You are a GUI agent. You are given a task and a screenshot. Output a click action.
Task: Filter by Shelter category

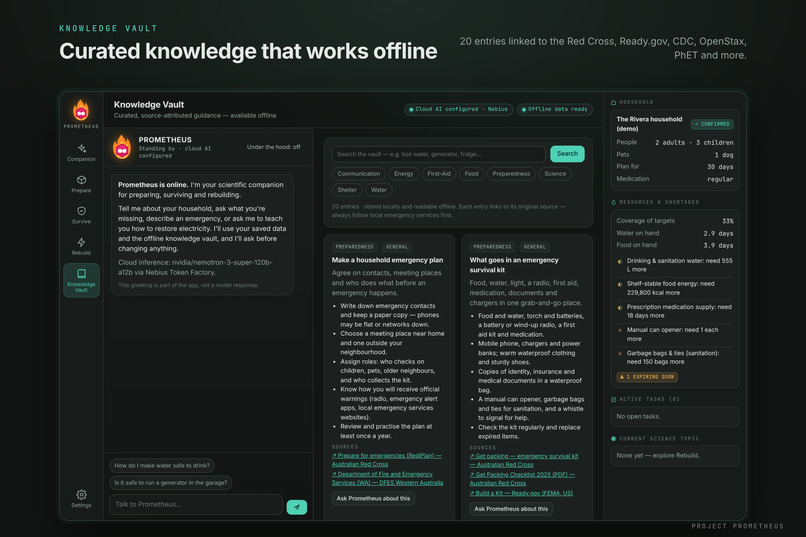(x=347, y=190)
